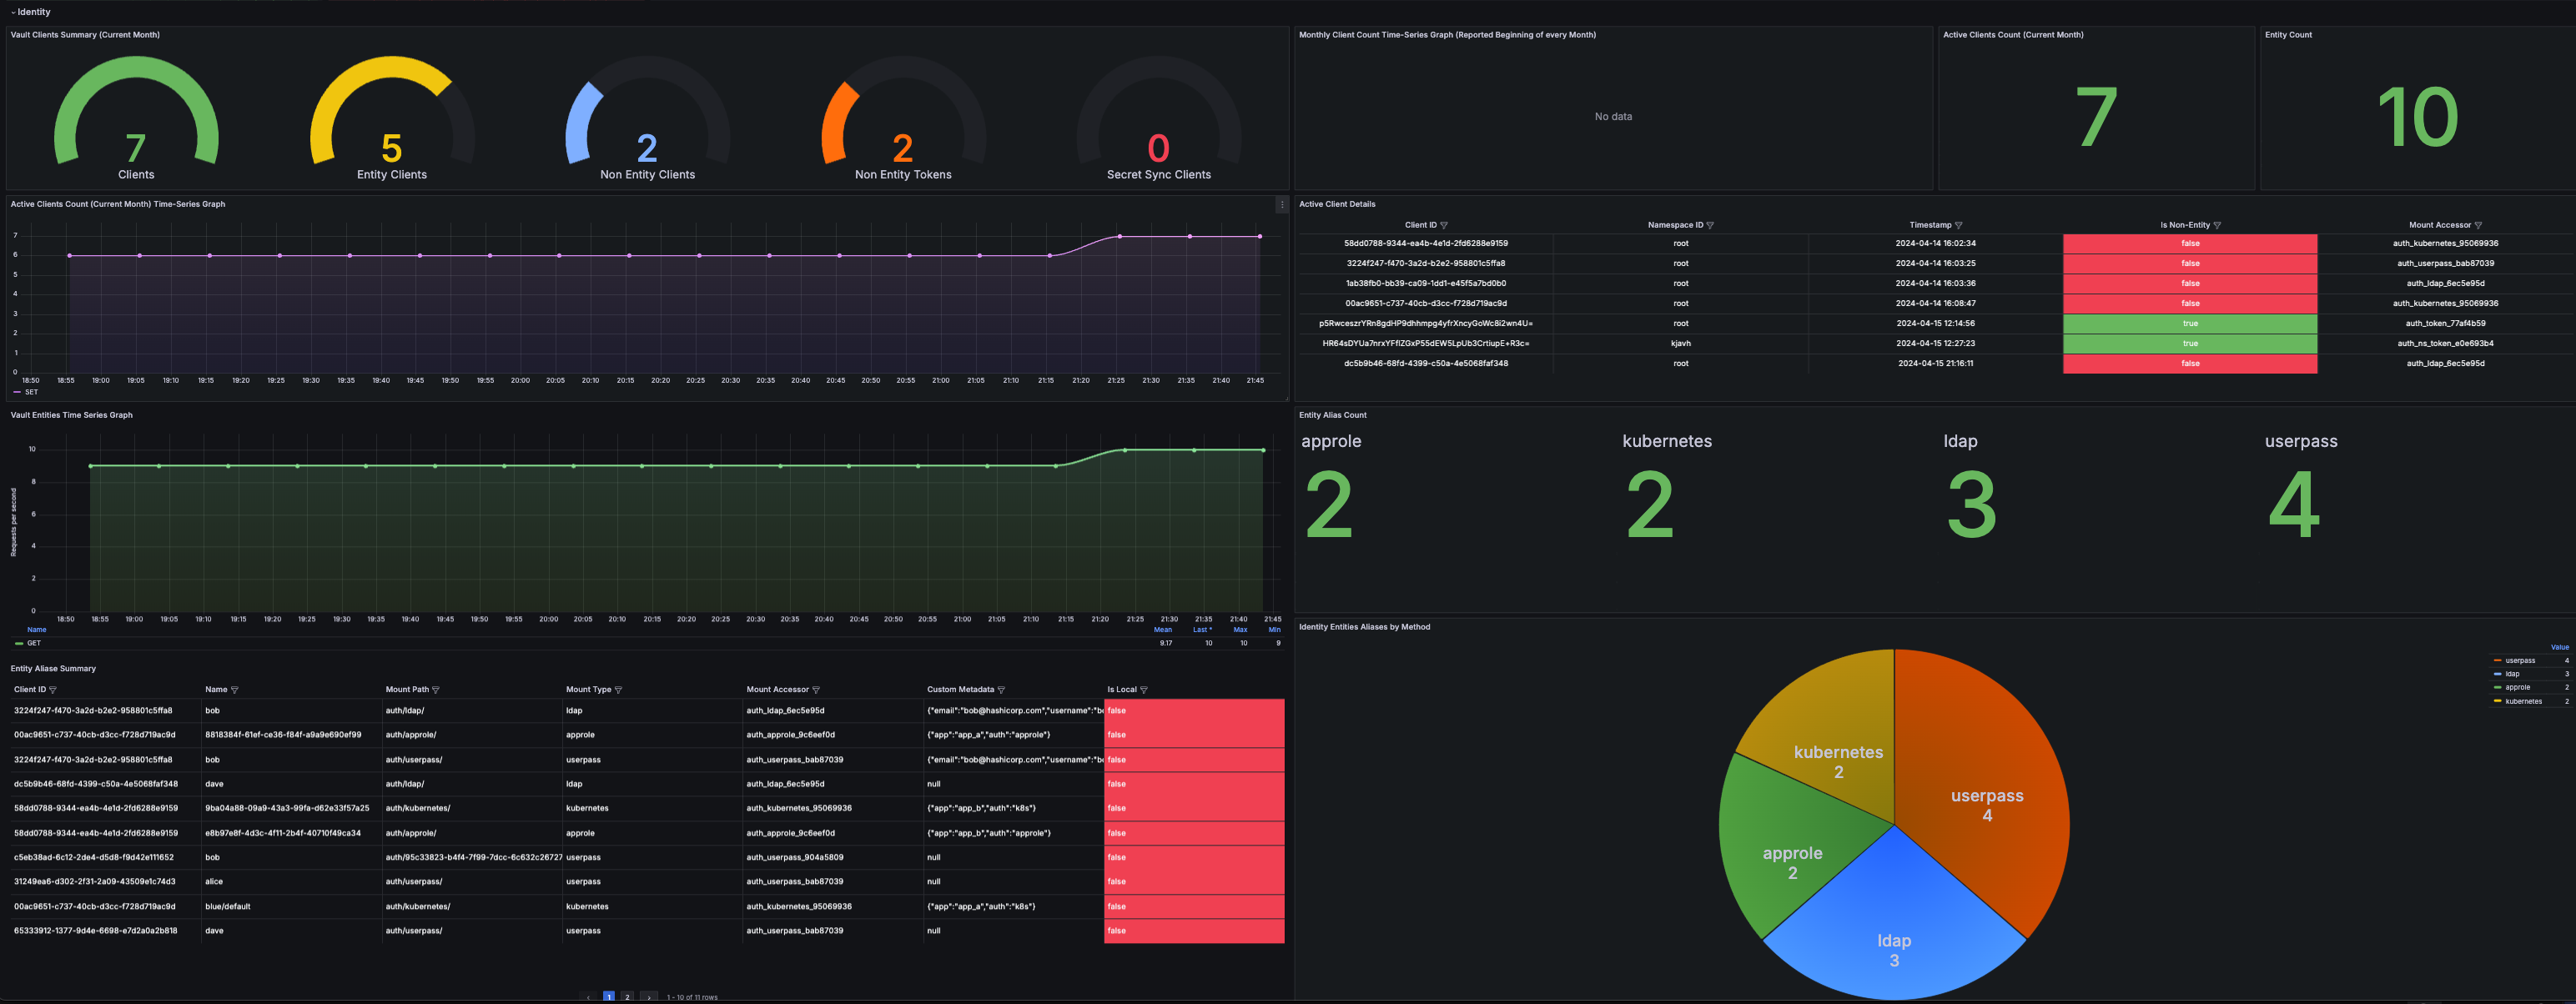Open the Mount Path column filter
Image resolution: width=2576 pixels, height=1004 pixels.
435,690
